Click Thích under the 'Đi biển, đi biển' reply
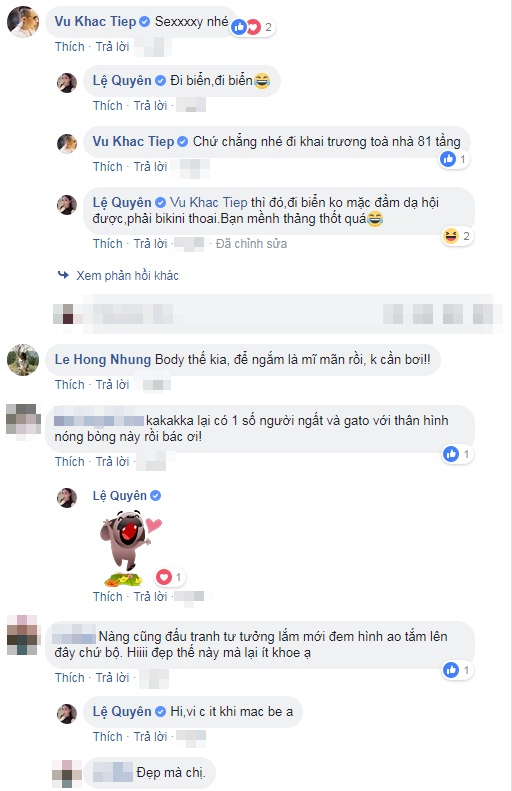Viewport: 512px width, 791px height. point(107,106)
